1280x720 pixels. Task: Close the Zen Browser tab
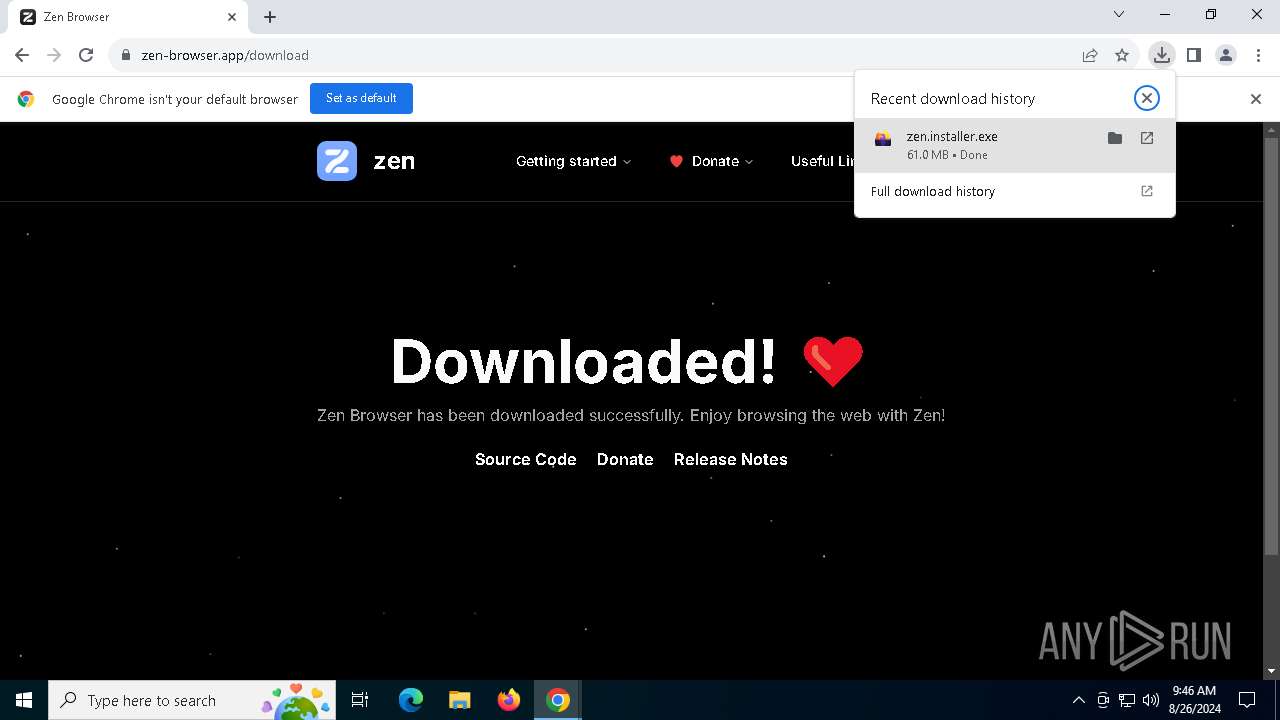[x=232, y=17]
